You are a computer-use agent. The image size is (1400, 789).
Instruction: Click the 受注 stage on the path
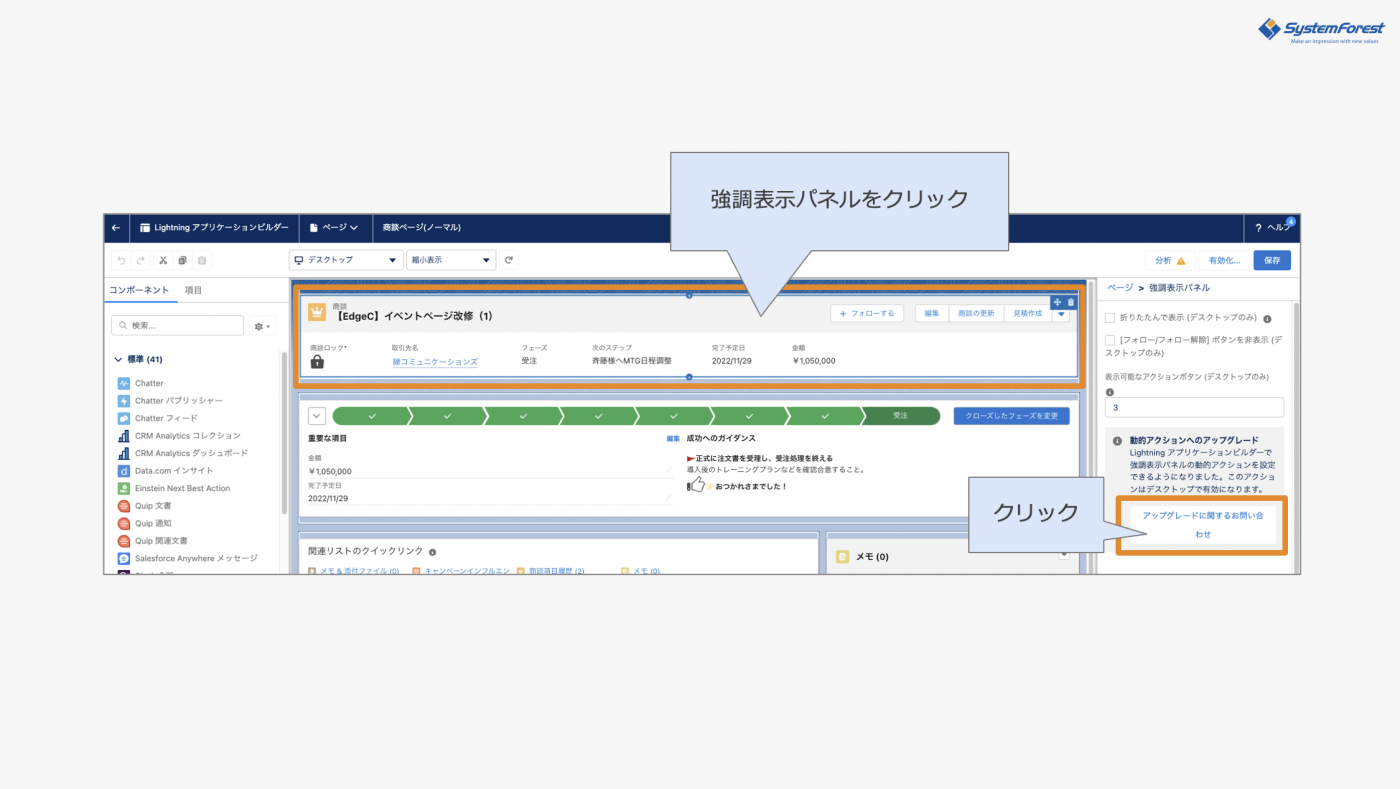(x=900, y=416)
